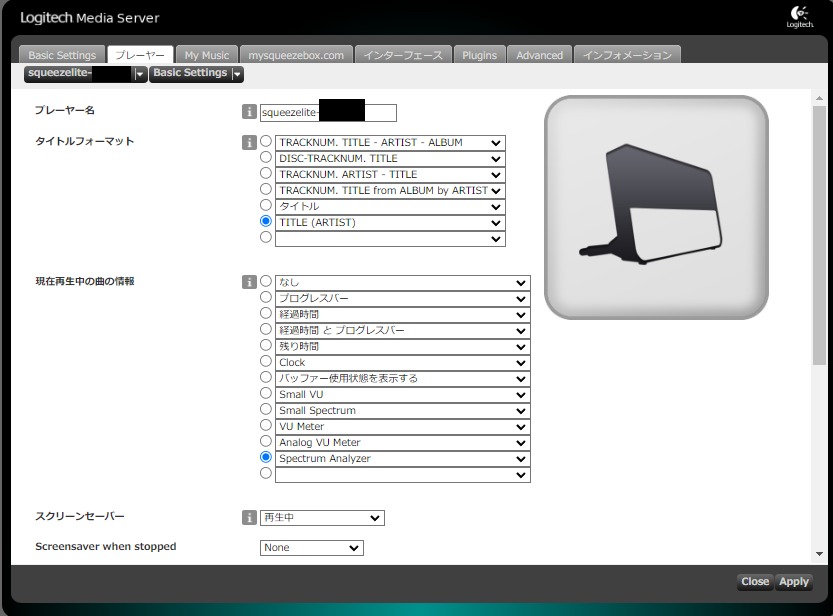Click the vertical scrollbar thumb

tap(819, 235)
